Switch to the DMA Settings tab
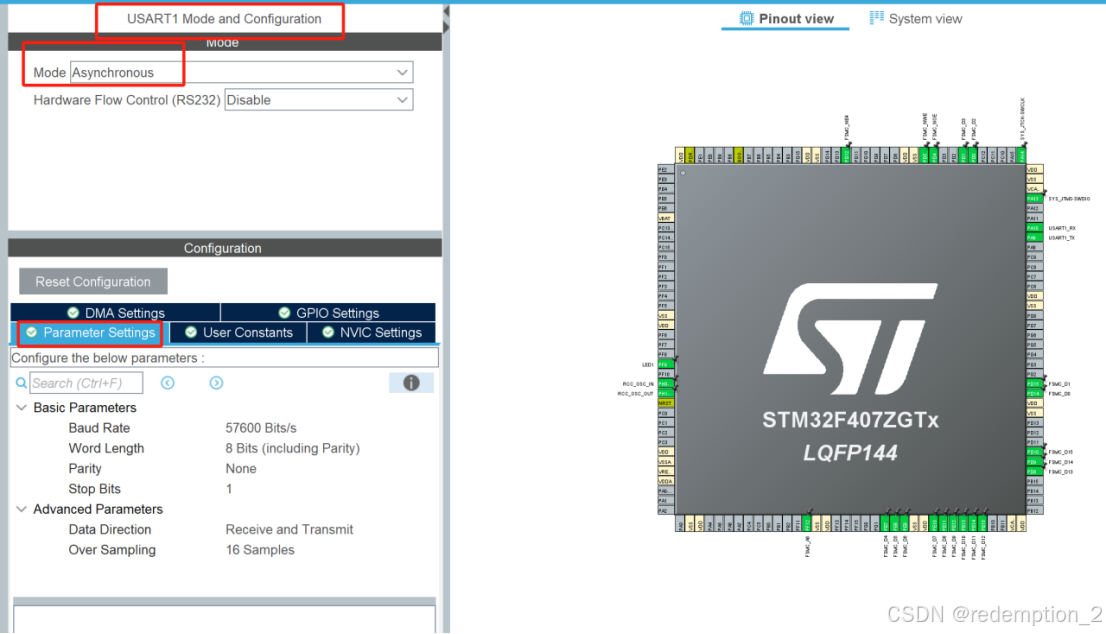1106x634 pixels. (116, 312)
